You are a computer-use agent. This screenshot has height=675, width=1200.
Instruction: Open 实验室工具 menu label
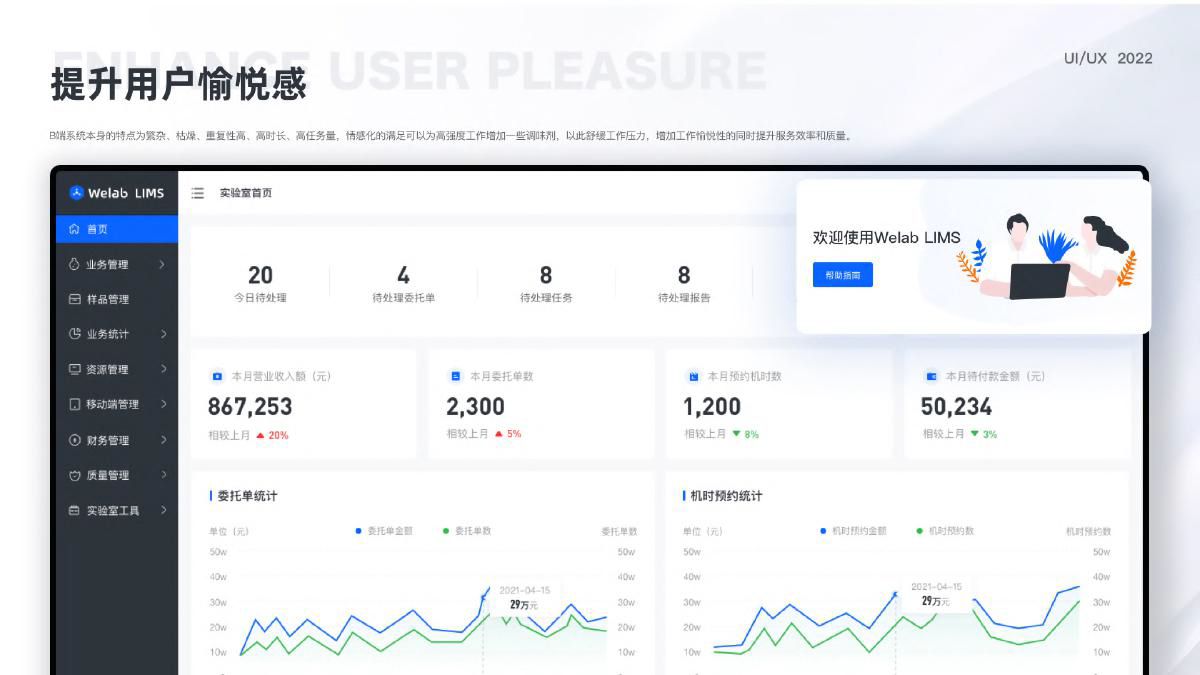(113, 510)
